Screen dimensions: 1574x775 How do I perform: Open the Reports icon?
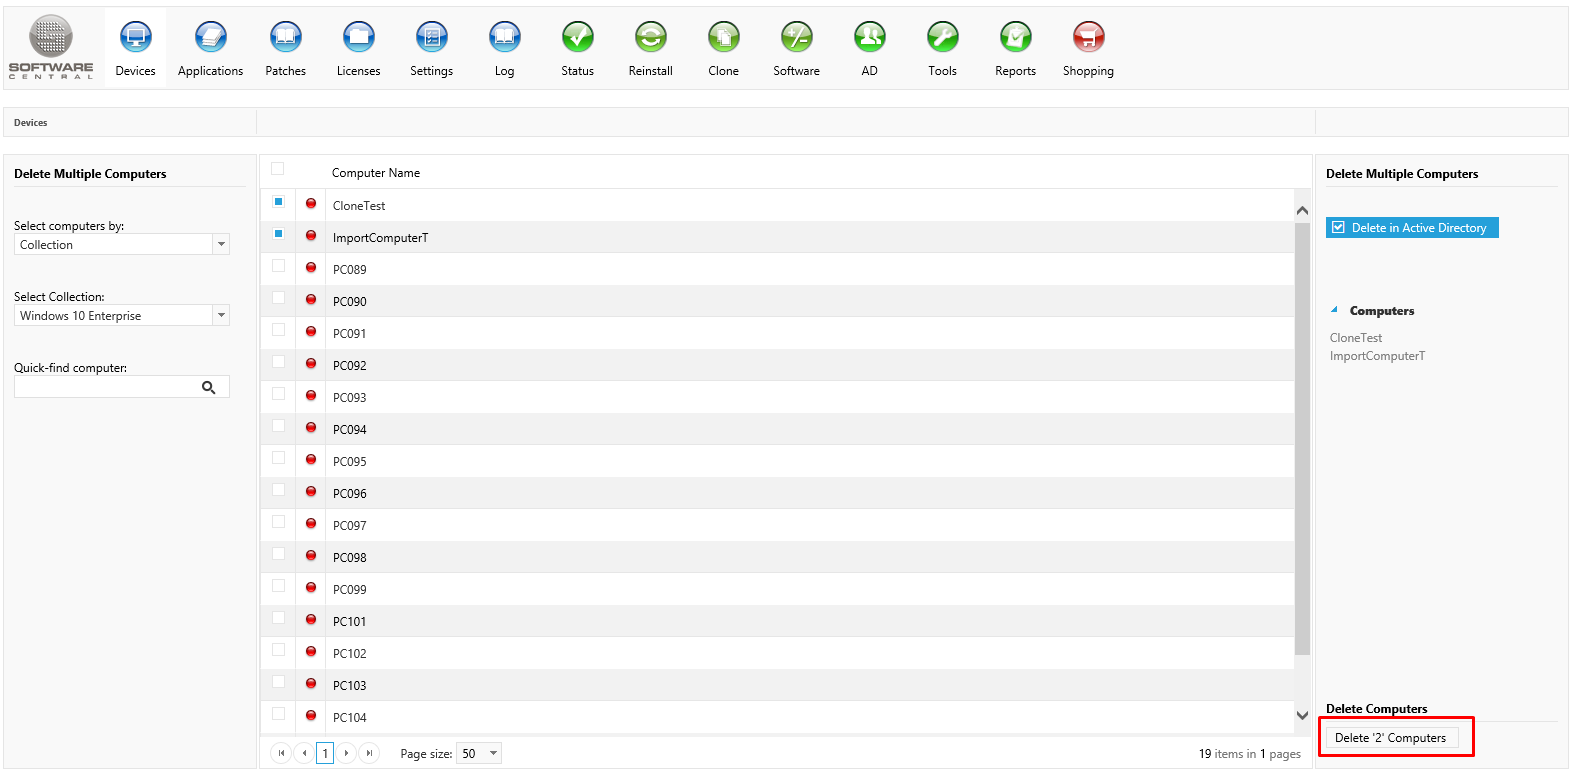pyautogui.click(x=1015, y=39)
